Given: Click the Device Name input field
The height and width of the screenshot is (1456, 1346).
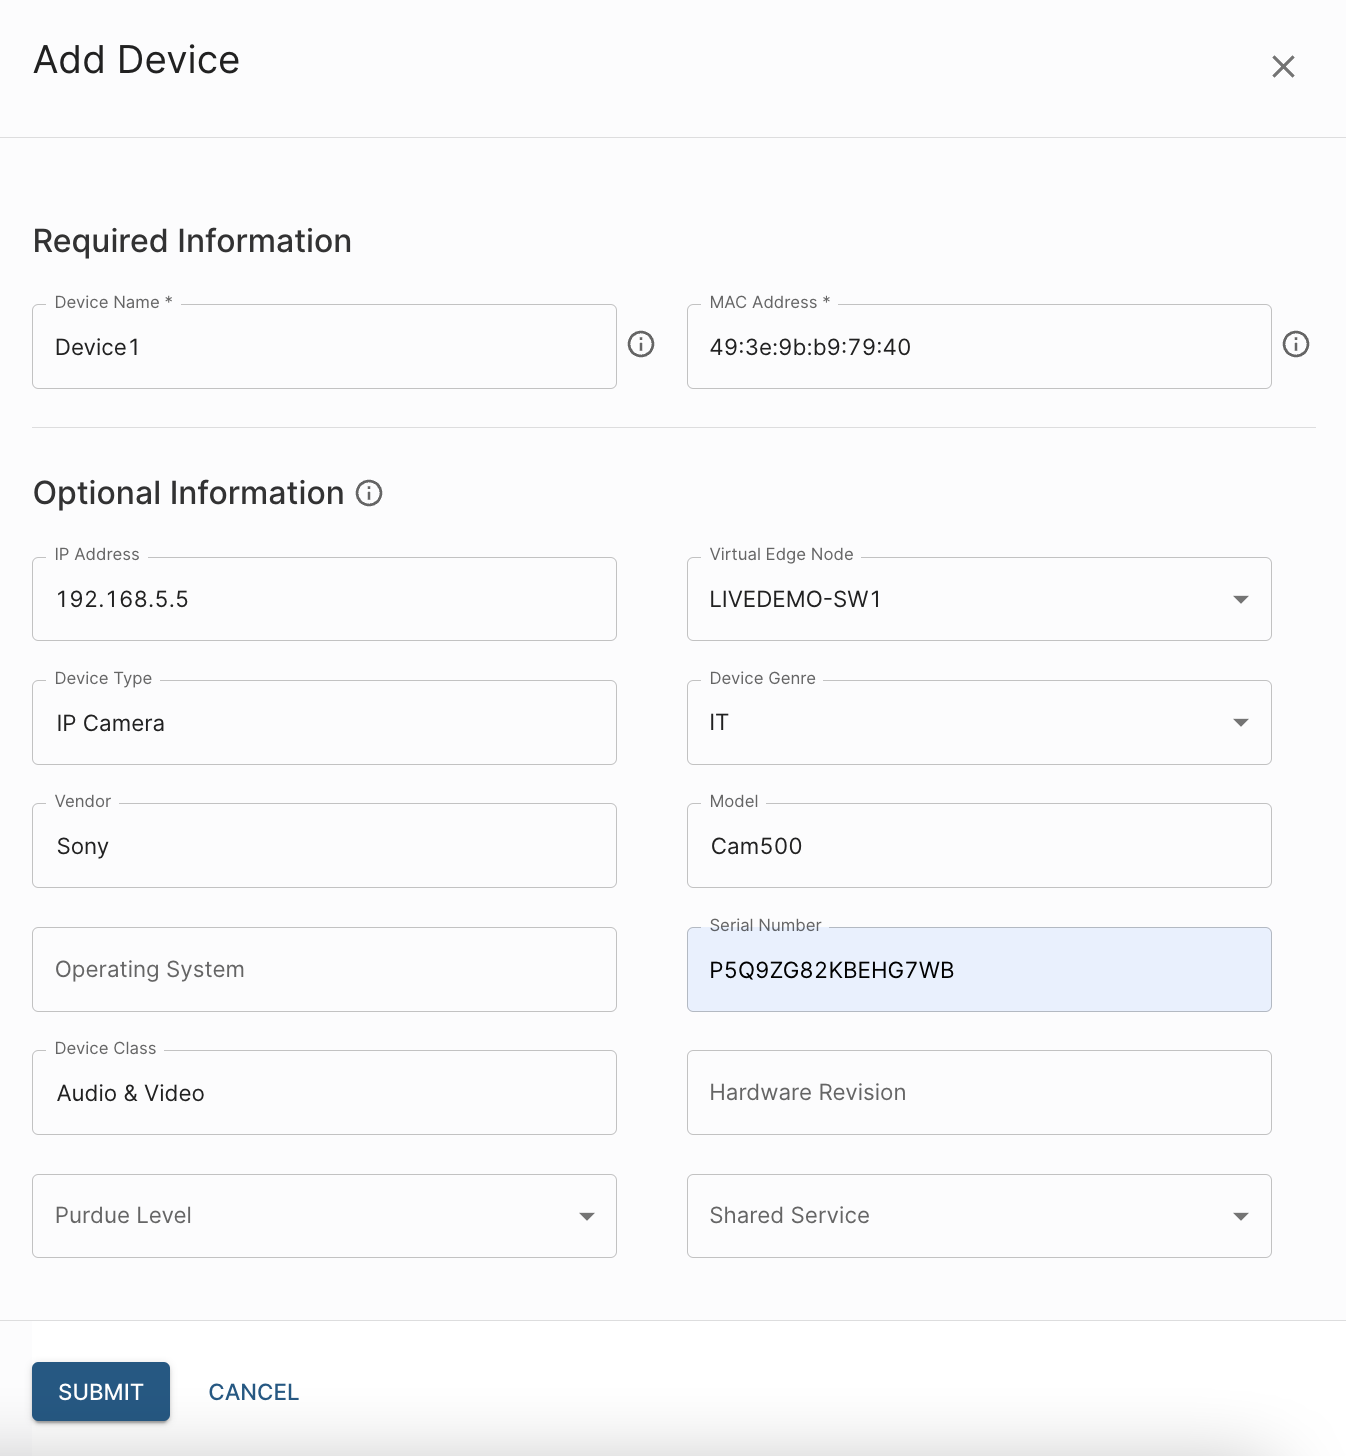Looking at the screenshot, I should point(324,347).
